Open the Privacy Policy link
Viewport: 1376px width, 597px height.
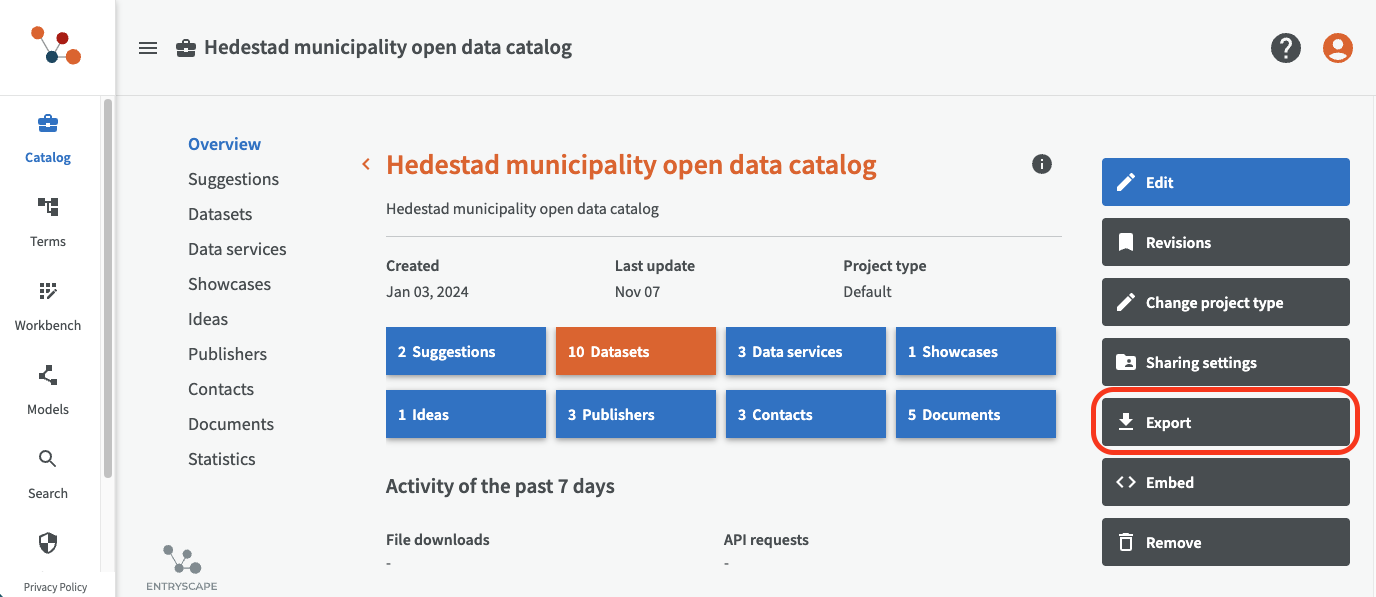55,587
